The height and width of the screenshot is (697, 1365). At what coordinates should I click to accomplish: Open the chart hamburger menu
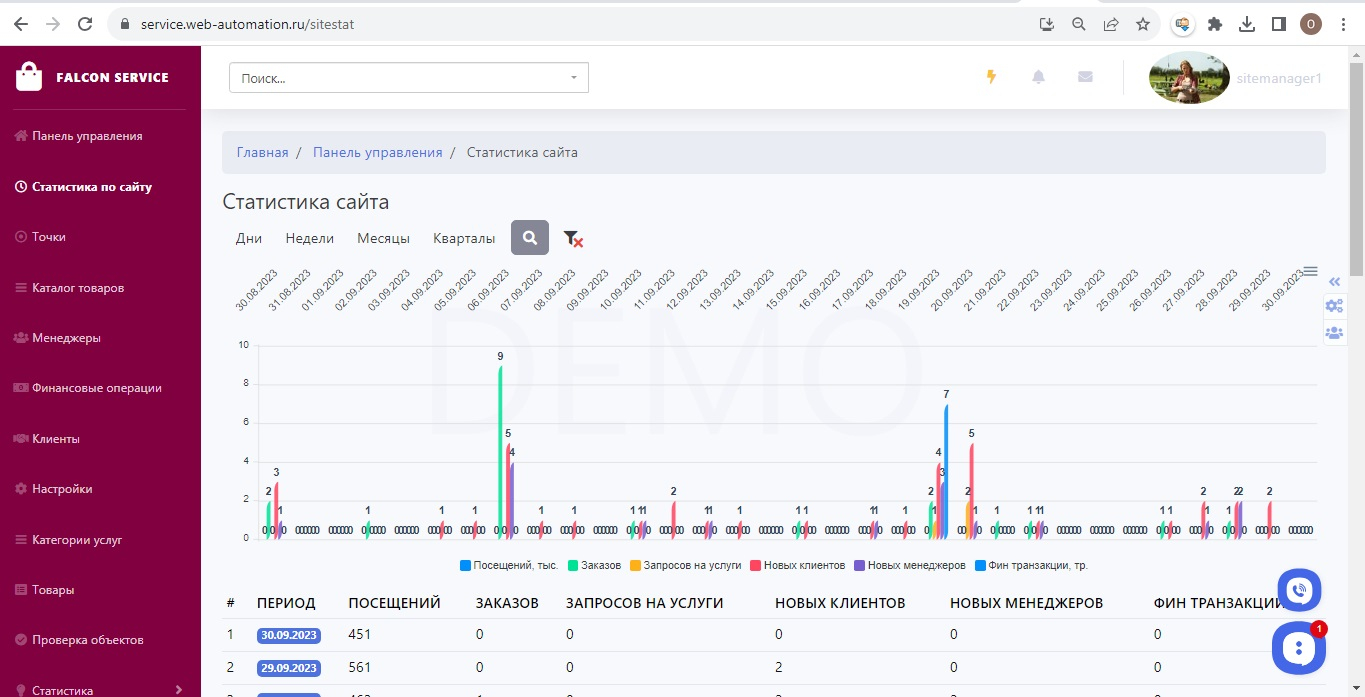pos(1310,271)
